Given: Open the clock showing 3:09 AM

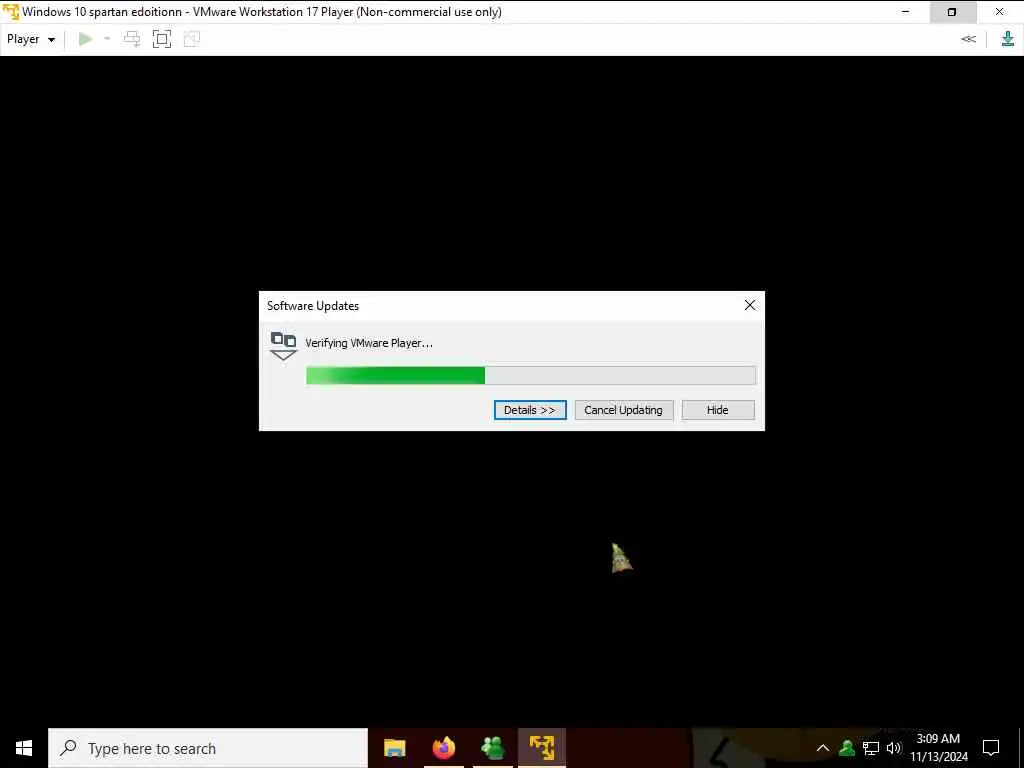Looking at the screenshot, I should pyautogui.click(x=938, y=748).
